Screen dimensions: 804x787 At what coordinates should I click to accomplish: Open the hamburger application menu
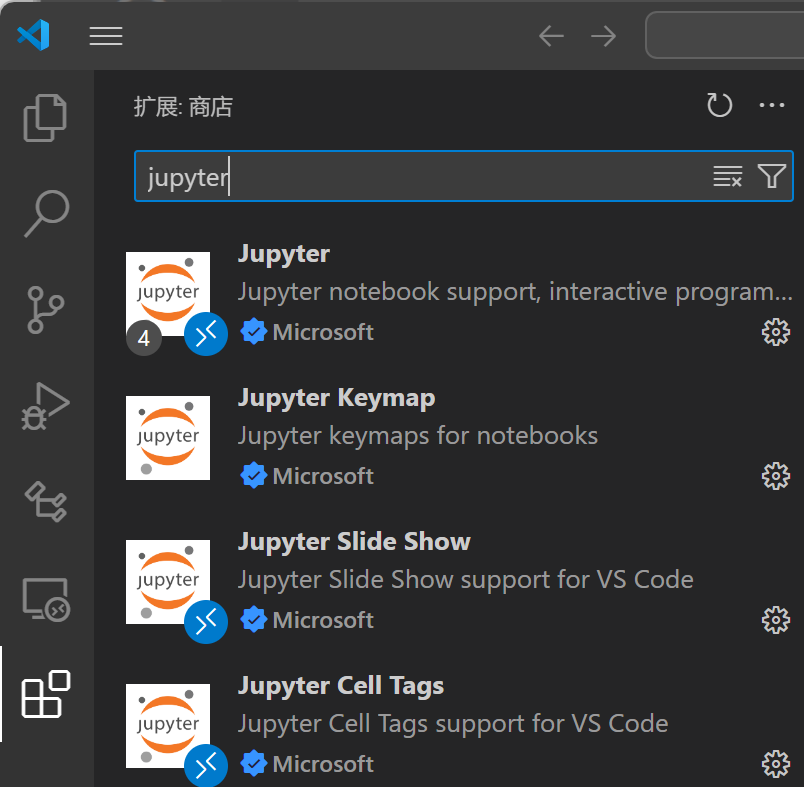(x=106, y=36)
